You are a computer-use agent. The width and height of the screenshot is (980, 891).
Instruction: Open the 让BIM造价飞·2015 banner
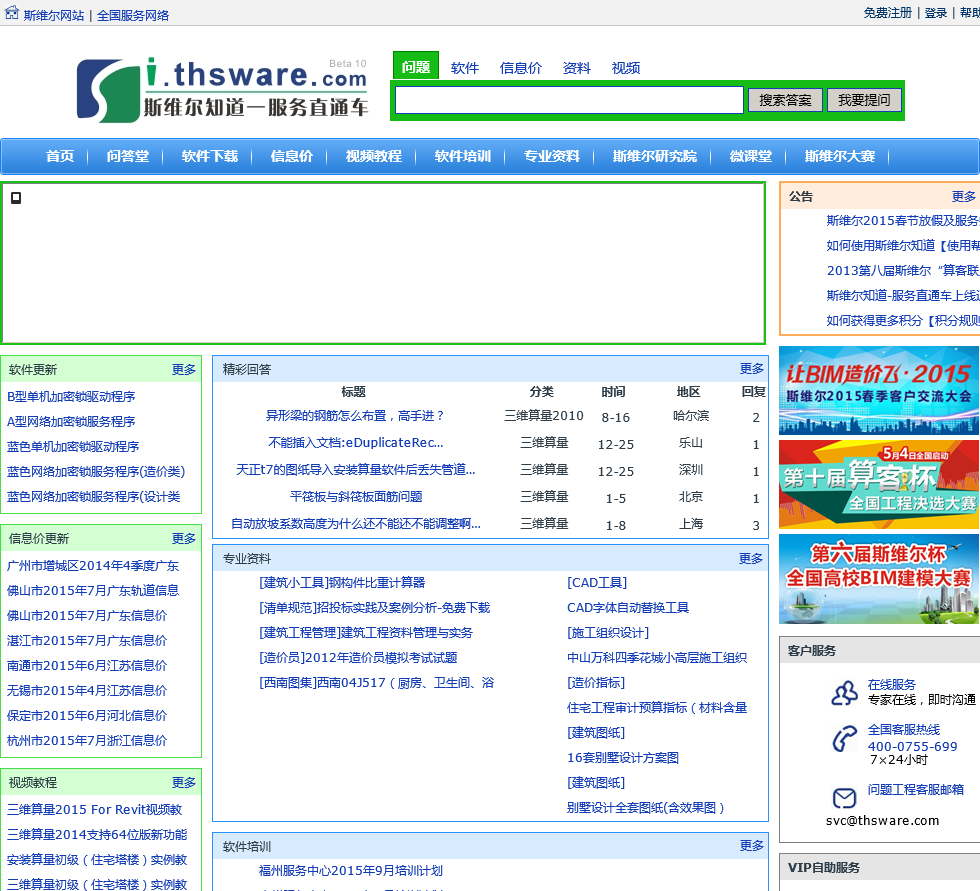879,390
